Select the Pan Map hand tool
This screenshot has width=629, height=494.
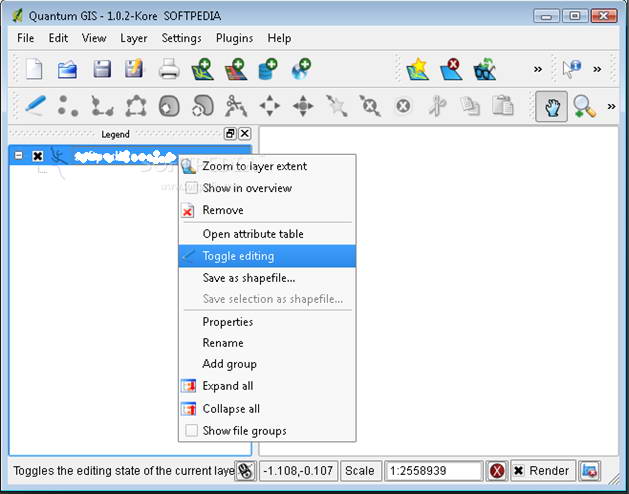coord(551,105)
